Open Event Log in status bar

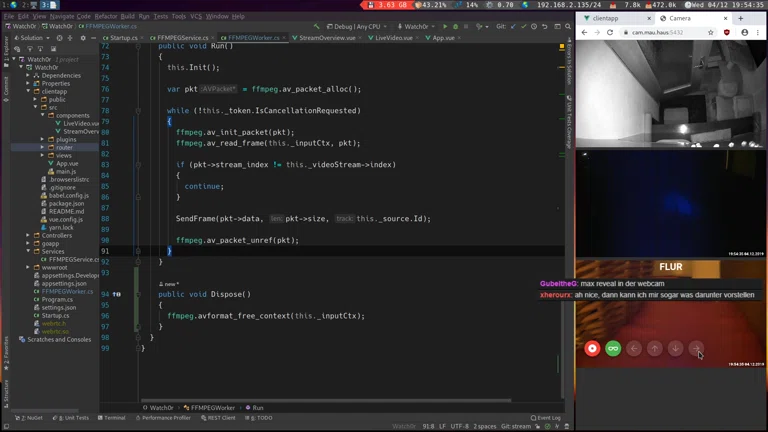(x=546, y=418)
